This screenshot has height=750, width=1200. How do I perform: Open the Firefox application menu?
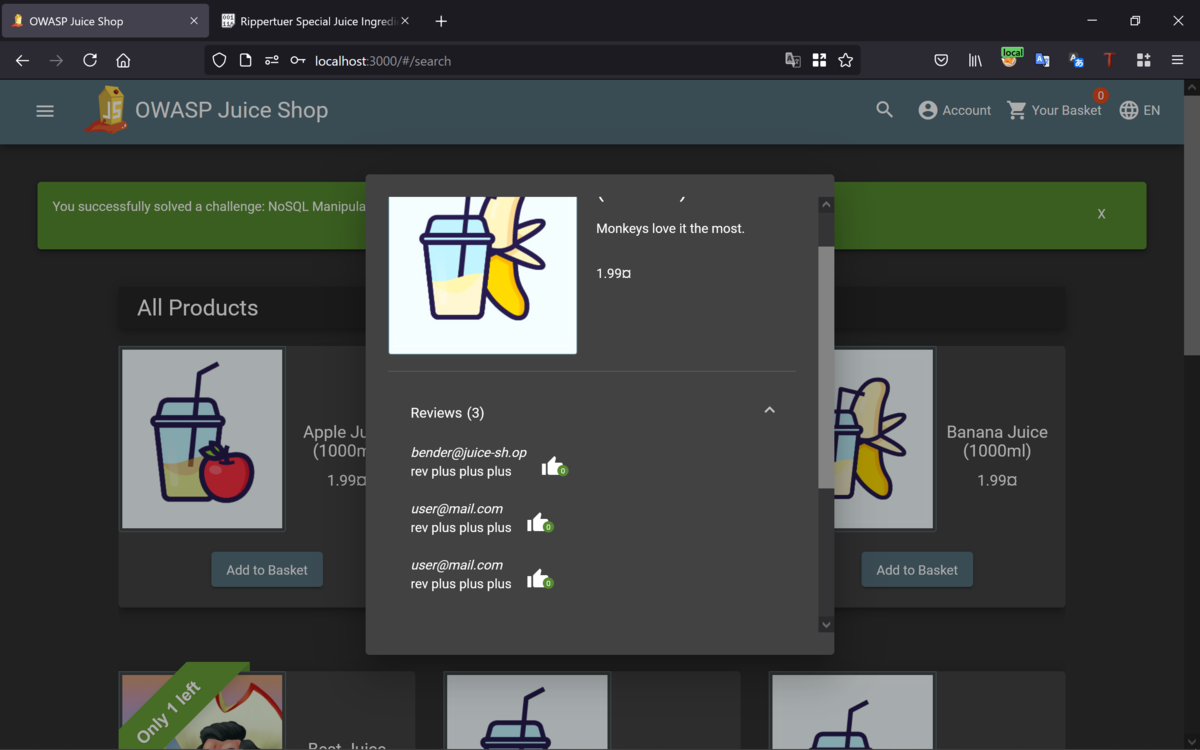click(x=1177, y=60)
